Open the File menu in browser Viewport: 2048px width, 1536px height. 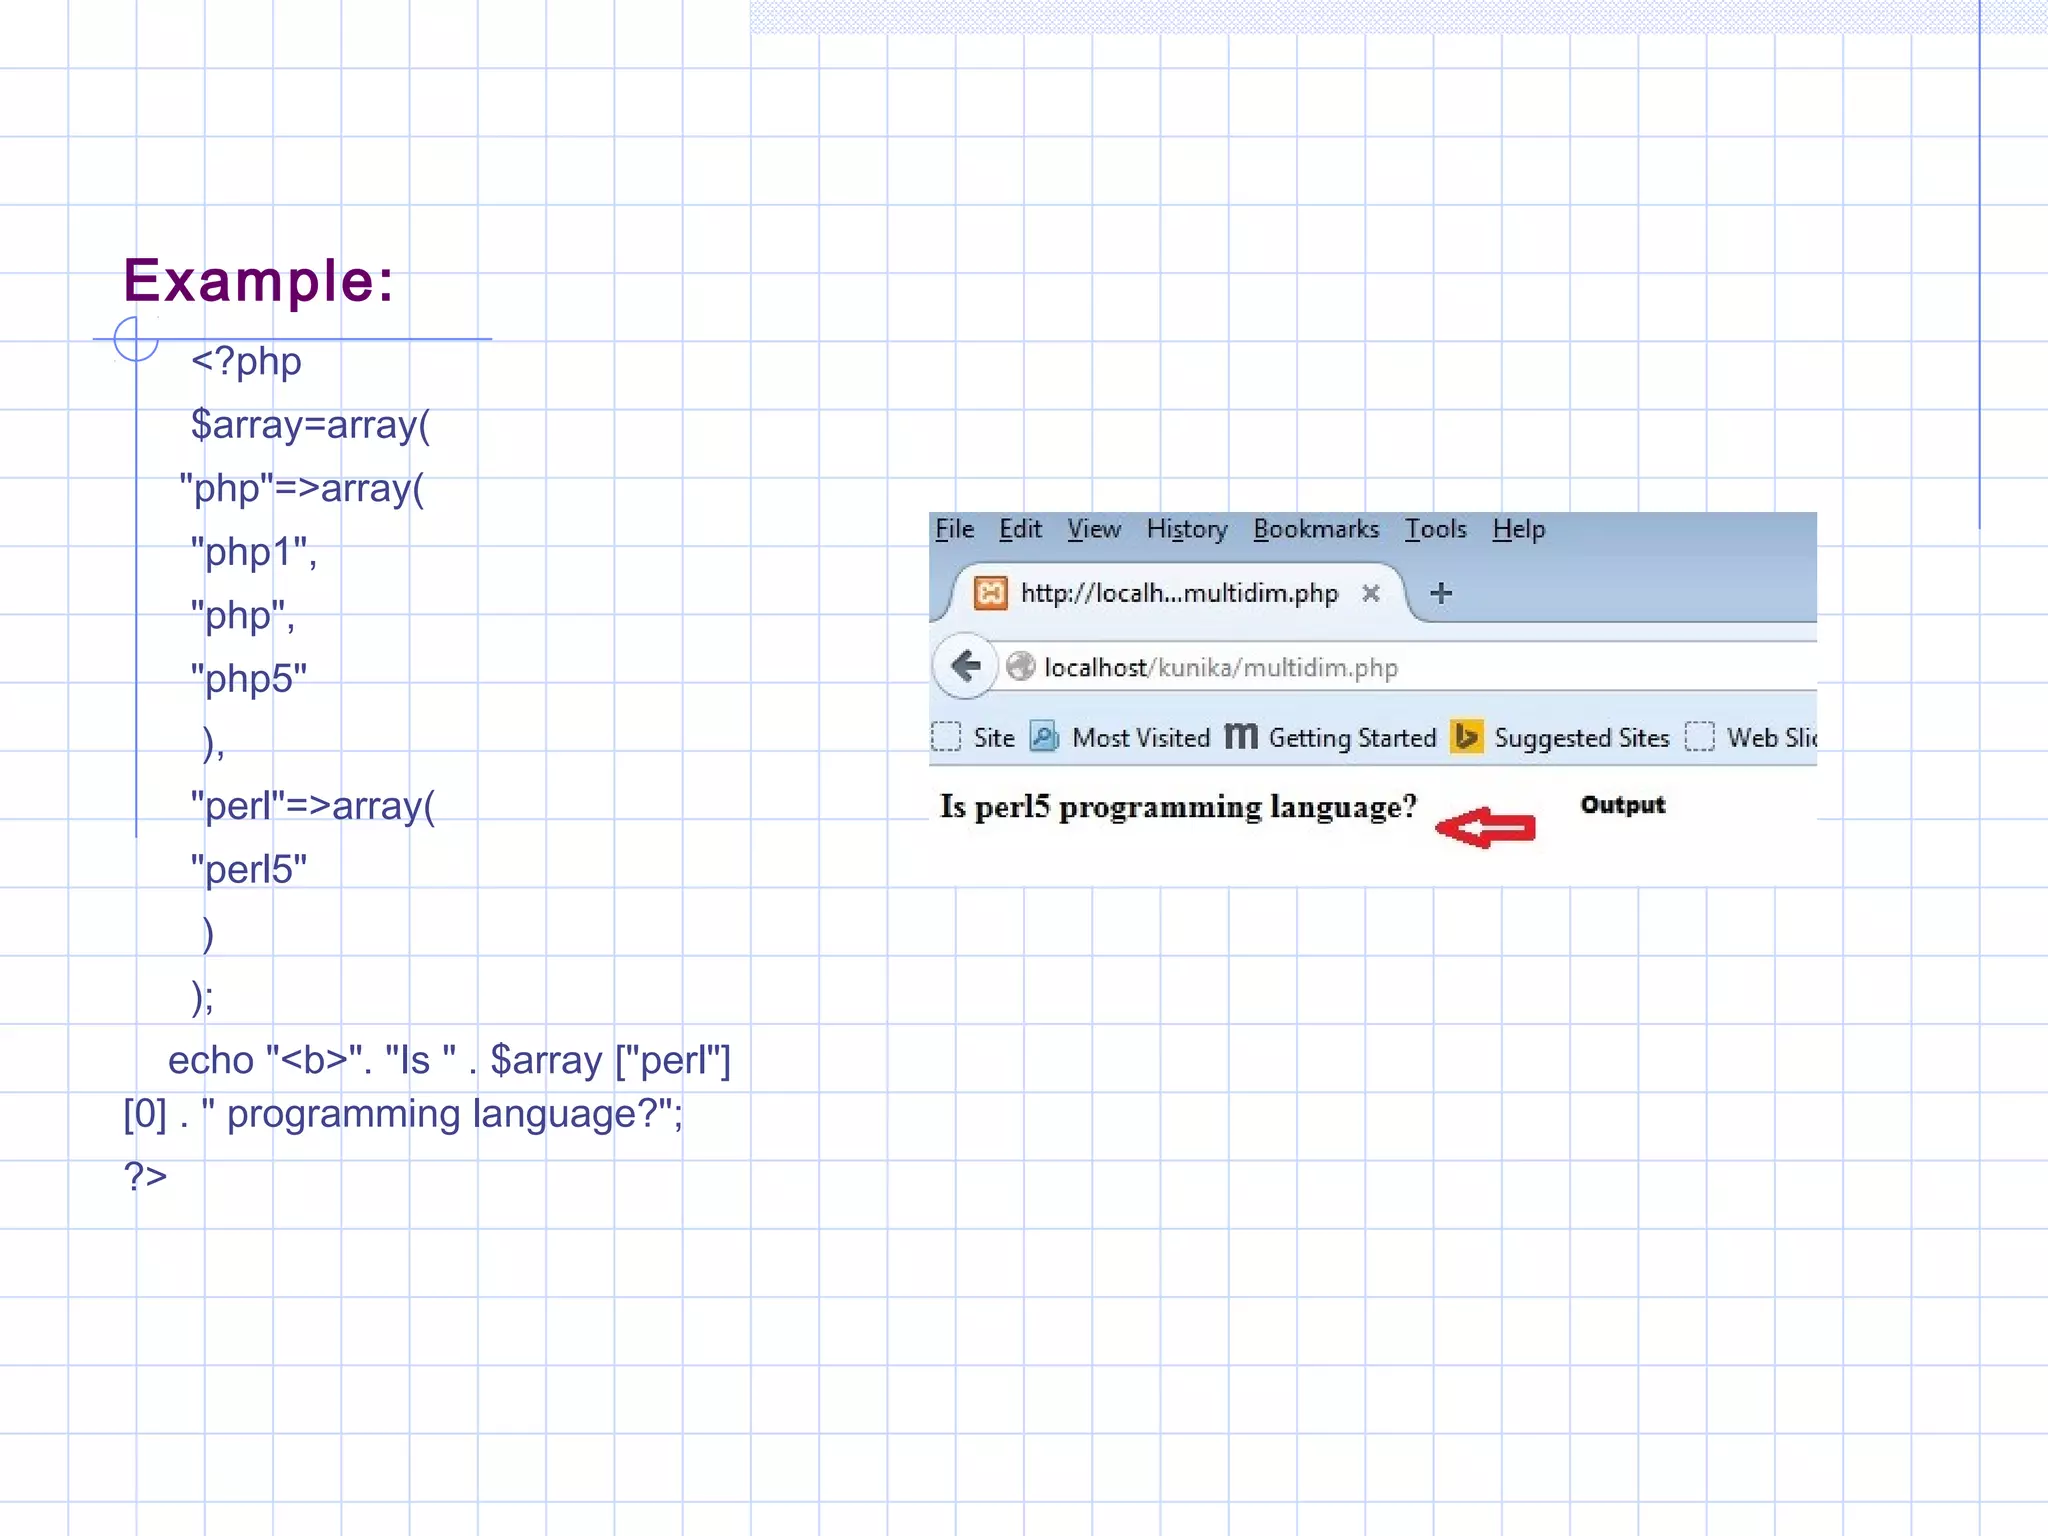pos(954,529)
